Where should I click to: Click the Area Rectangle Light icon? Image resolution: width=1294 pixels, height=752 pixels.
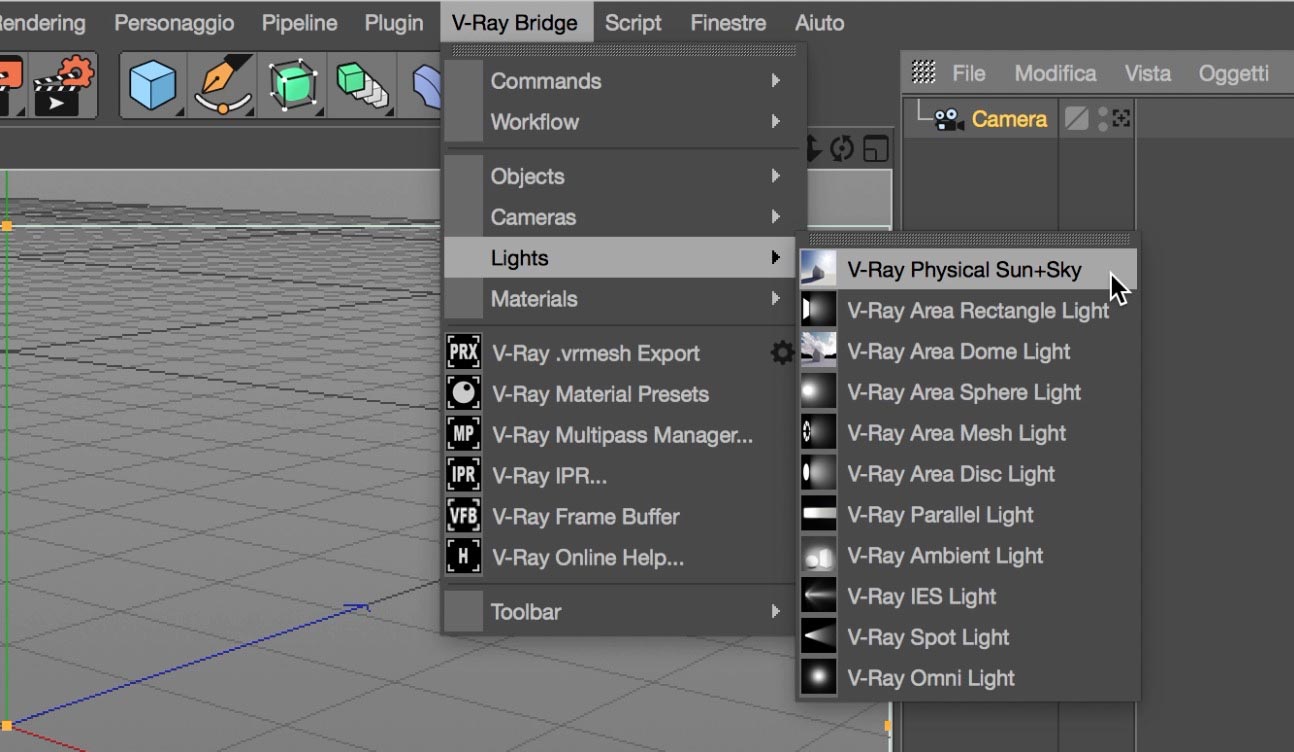(818, 310)
